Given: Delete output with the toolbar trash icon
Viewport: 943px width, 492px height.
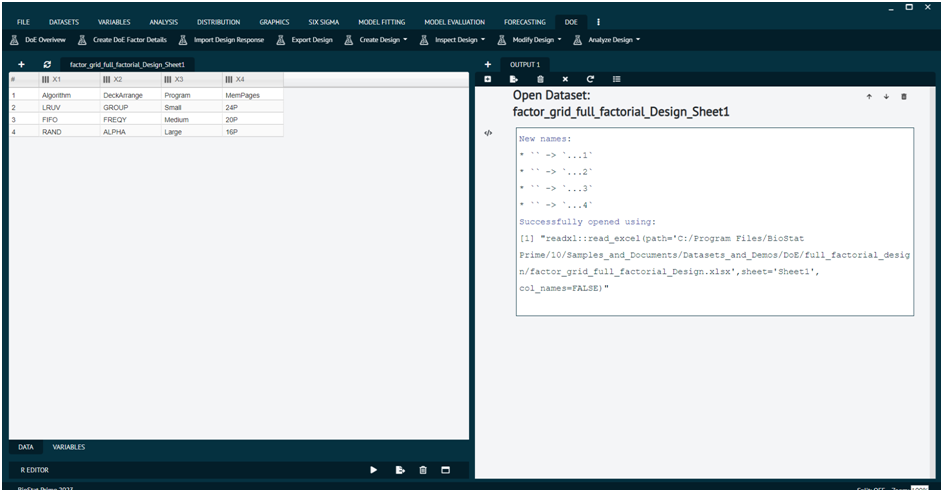Looking at the screenshot, I should point(540,79).
